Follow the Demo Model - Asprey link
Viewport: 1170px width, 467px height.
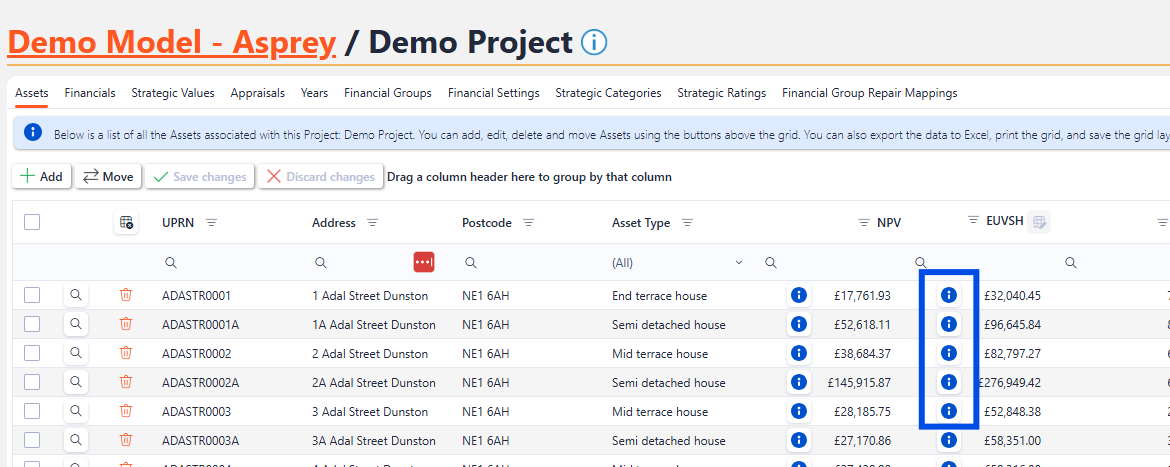171,43
